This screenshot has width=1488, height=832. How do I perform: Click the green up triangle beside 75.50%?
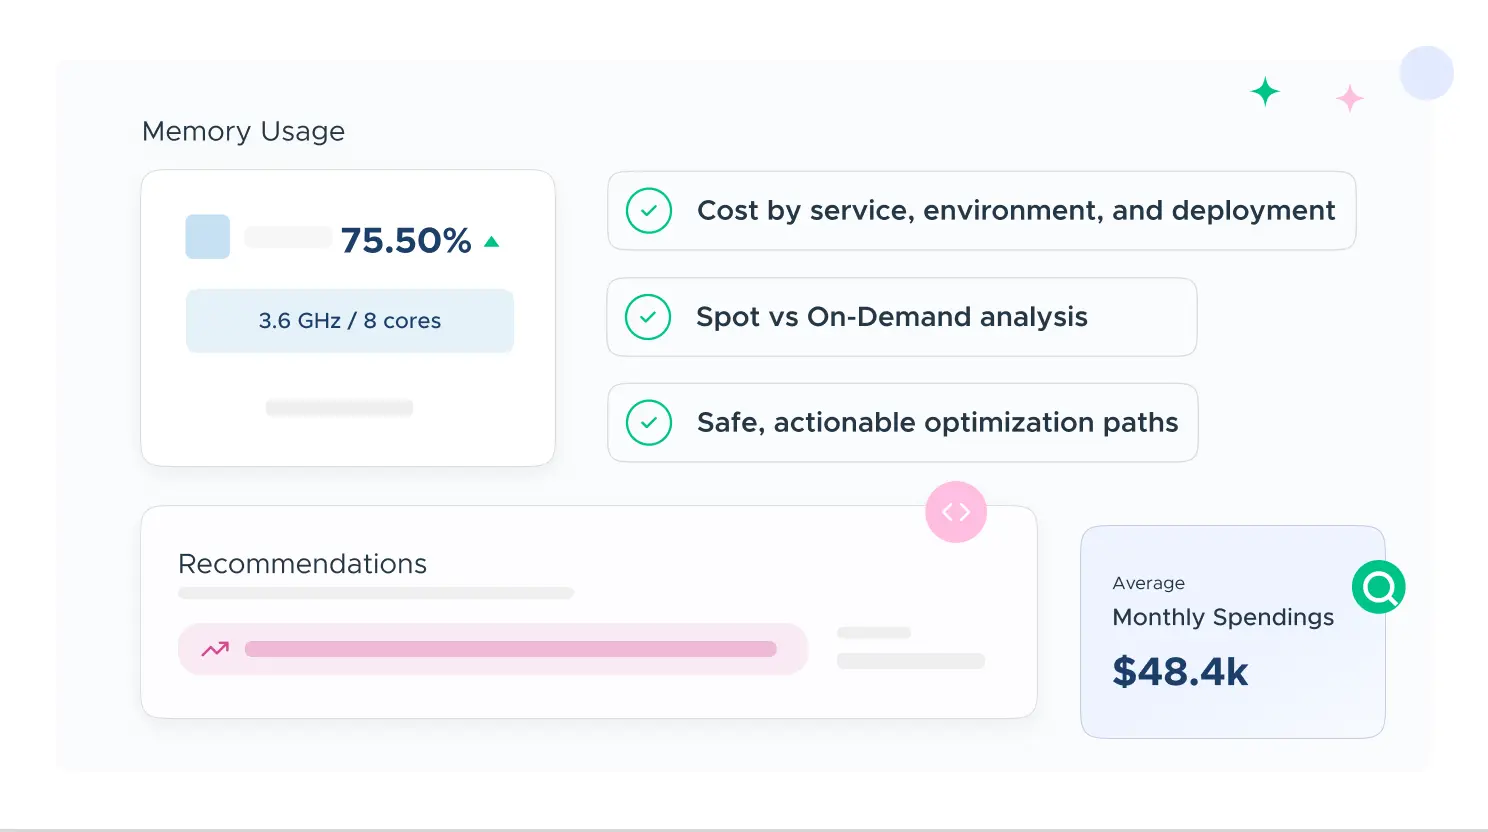(x=491, y=242)
